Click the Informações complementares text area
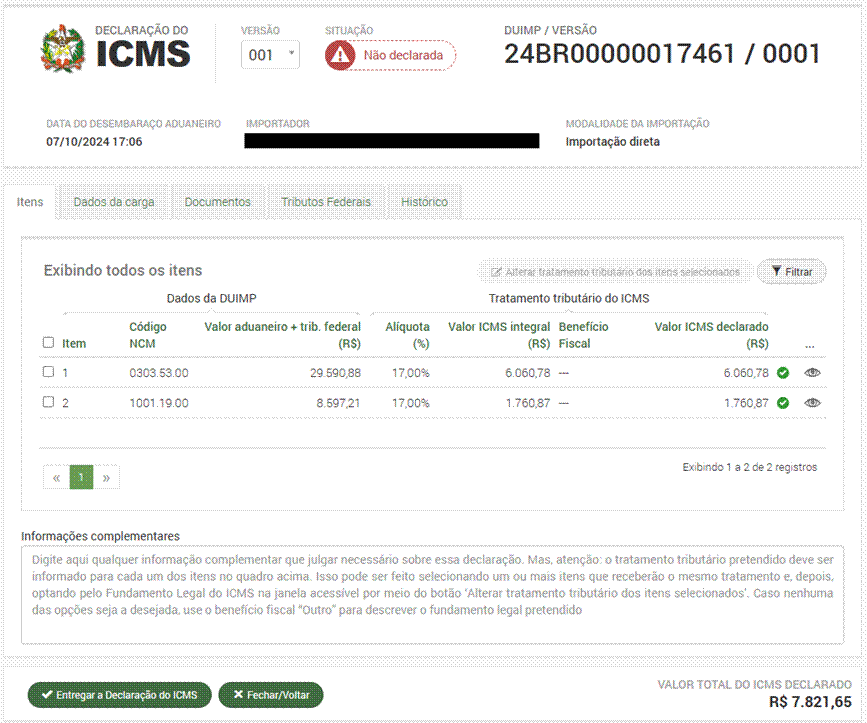The image size is (867, 723). click(x=432, y=594)
